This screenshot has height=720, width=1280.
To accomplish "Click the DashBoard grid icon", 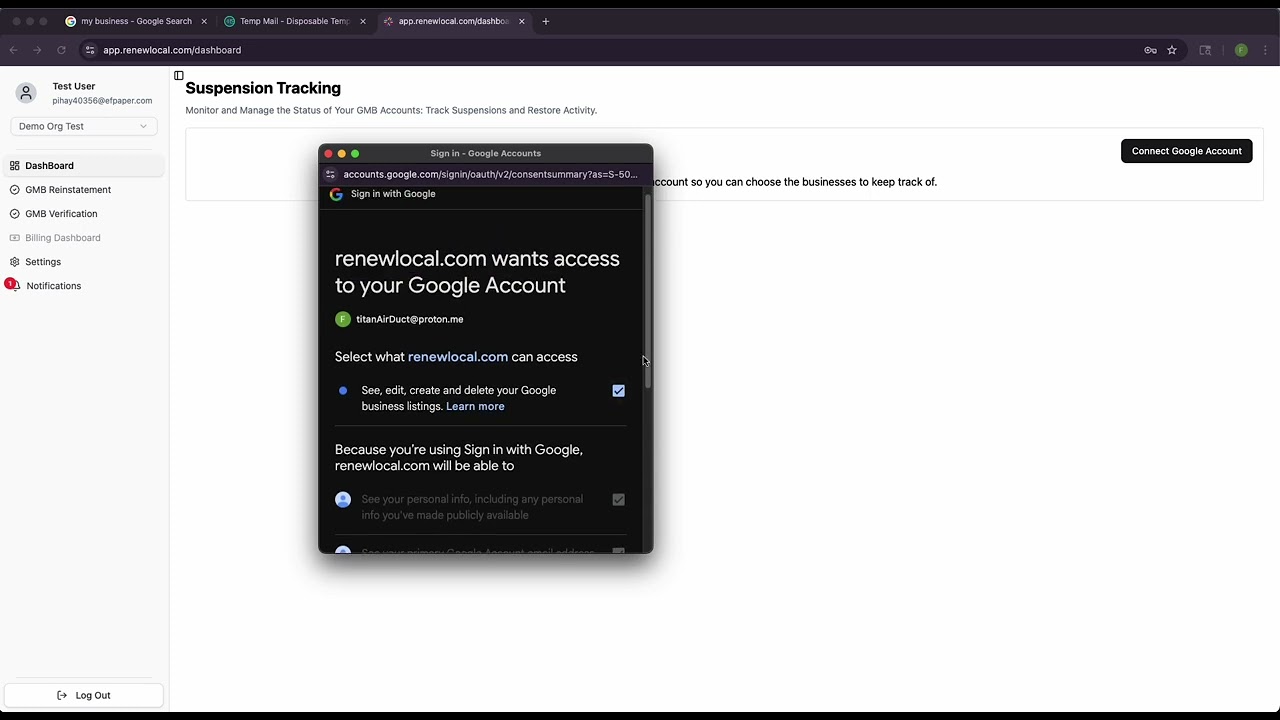I will [15, 166].
